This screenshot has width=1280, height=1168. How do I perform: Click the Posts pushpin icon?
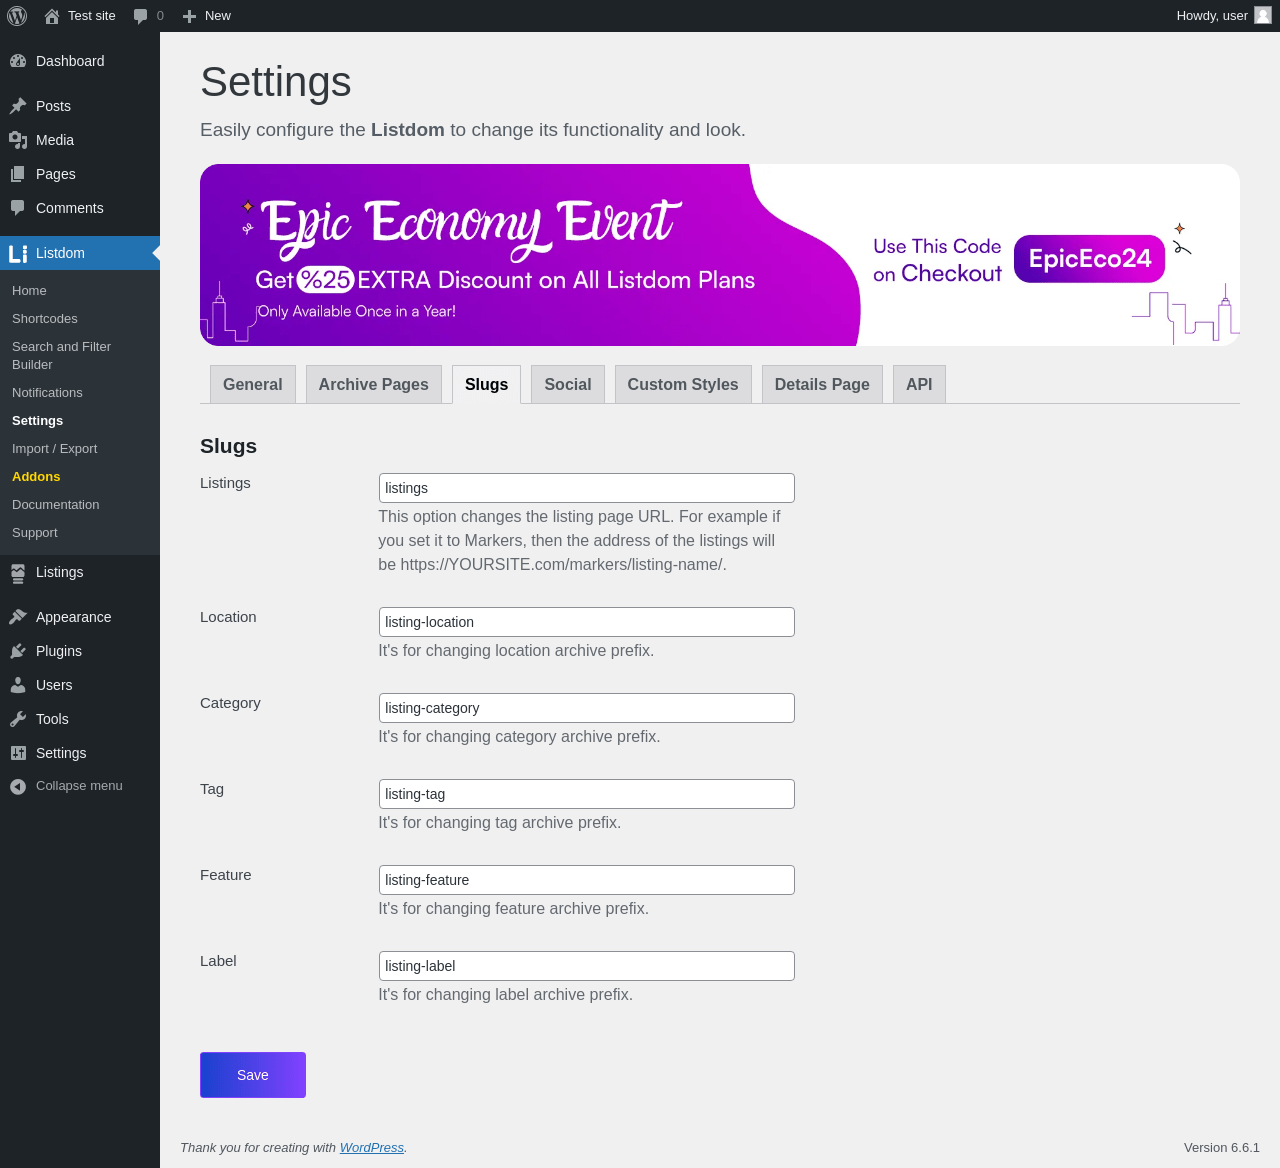[x=18, y=106]
